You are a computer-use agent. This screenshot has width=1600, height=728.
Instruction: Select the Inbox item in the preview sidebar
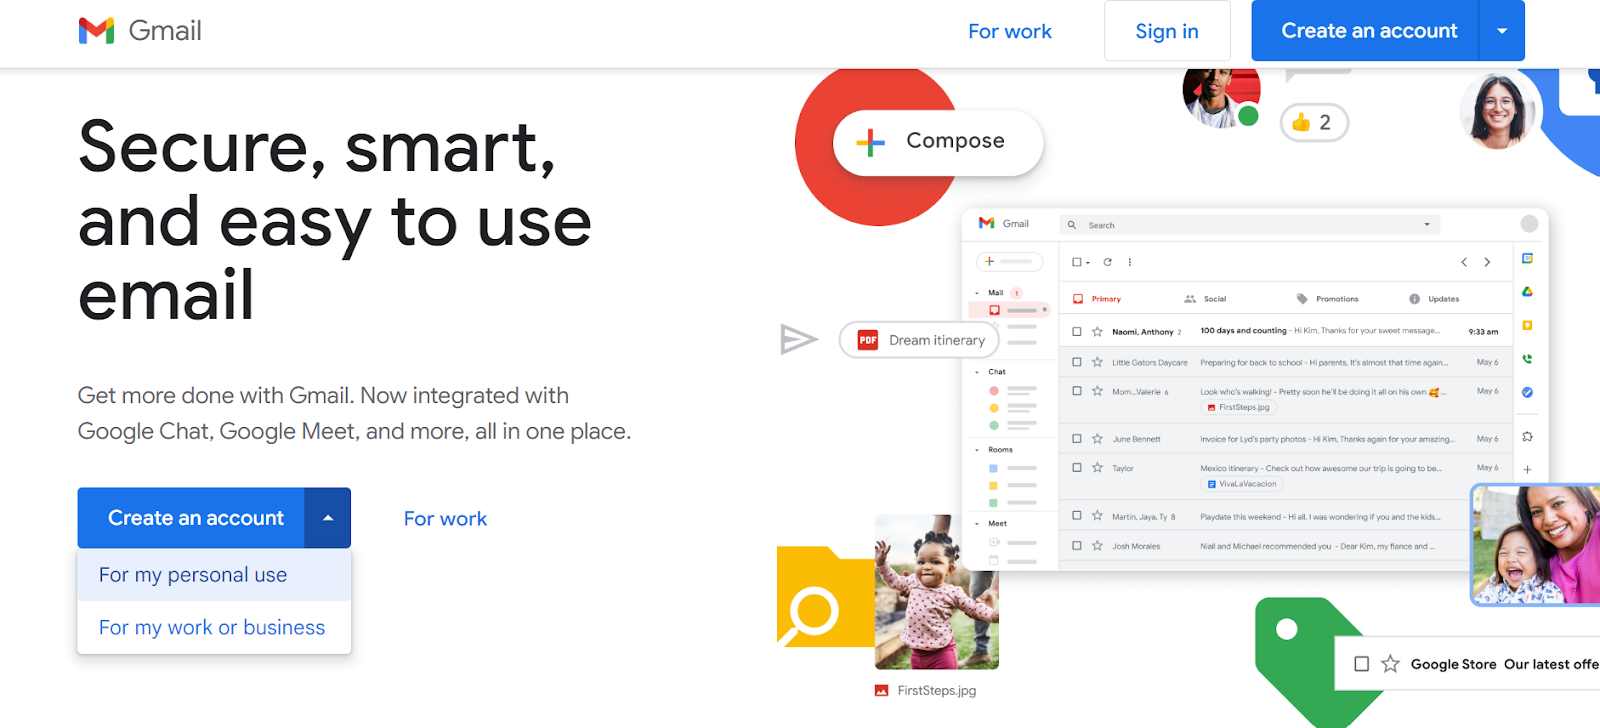pyautogui.click(x=1010, y=310)
